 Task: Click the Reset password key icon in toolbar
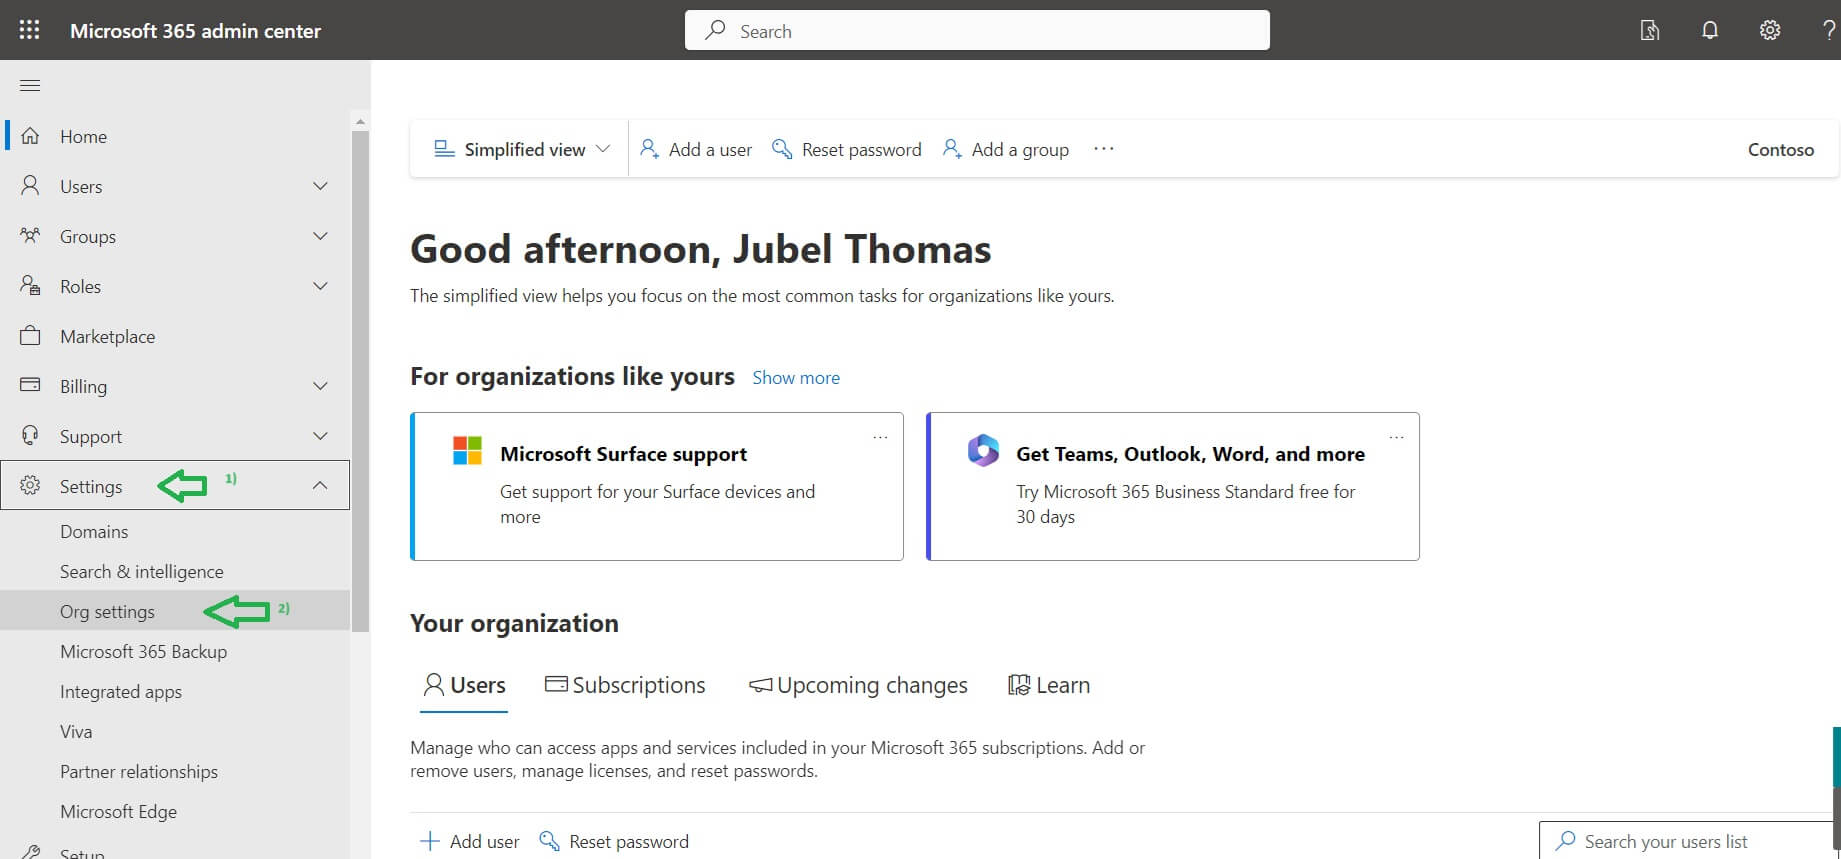coord(782,149)
